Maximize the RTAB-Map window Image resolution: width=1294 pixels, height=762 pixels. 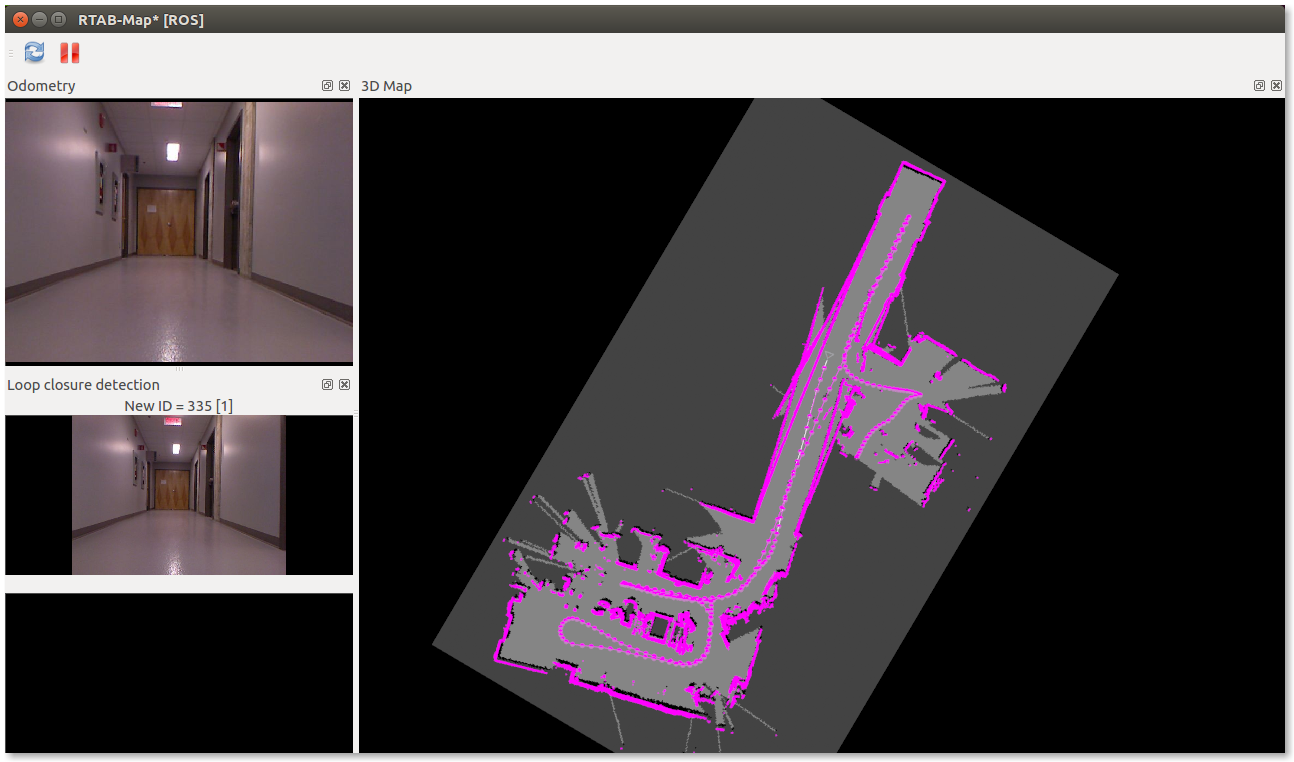point(58,19)
